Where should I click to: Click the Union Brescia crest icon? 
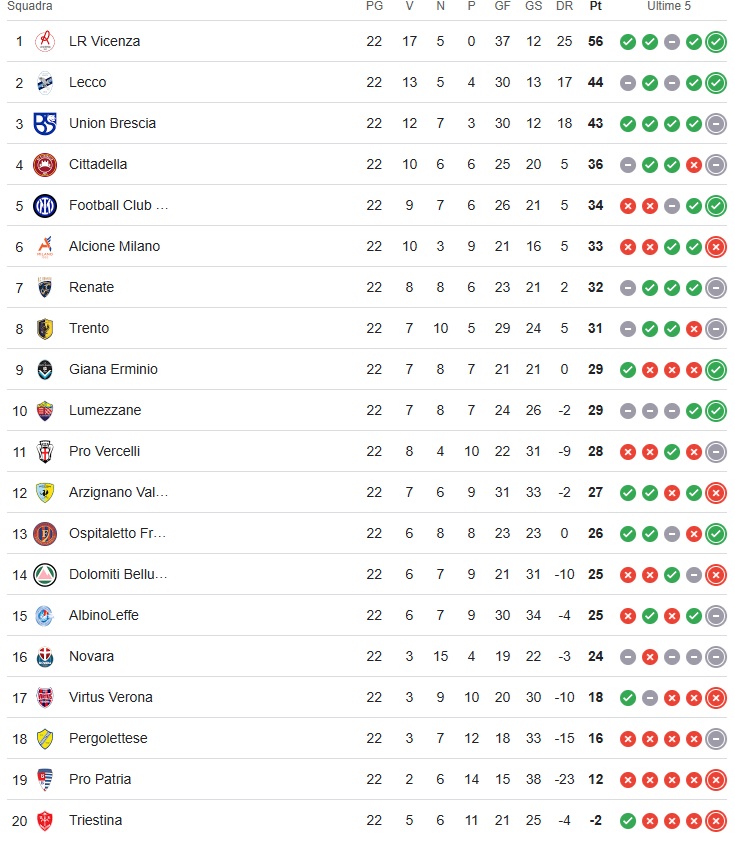coord(45,124)
